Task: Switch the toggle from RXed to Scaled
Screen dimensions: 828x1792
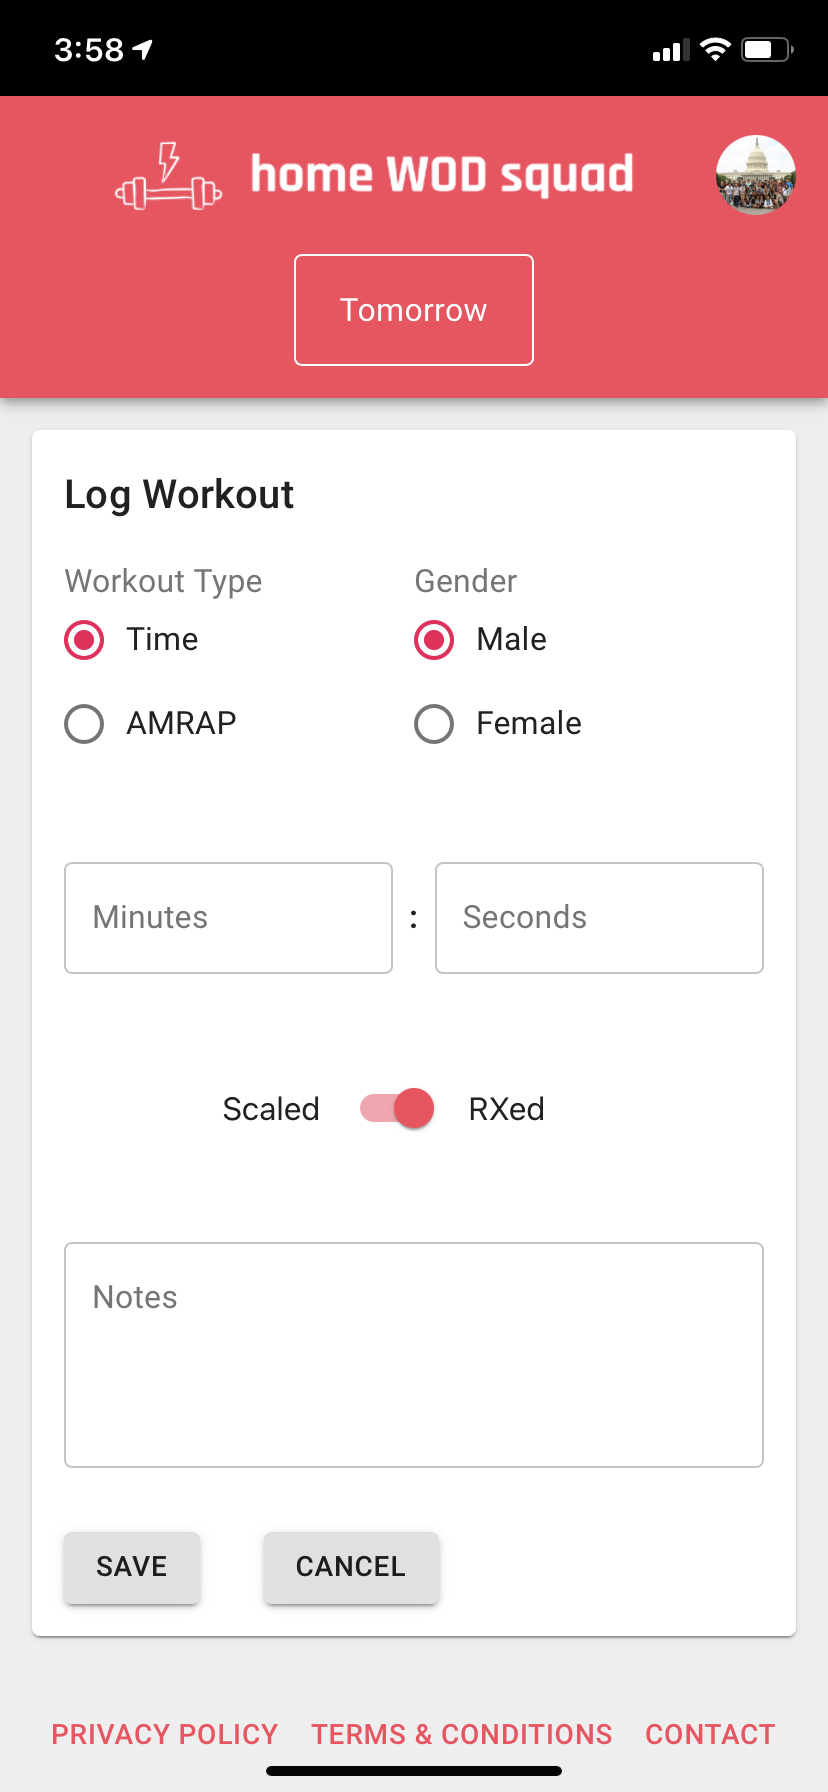Action: 395,1108
